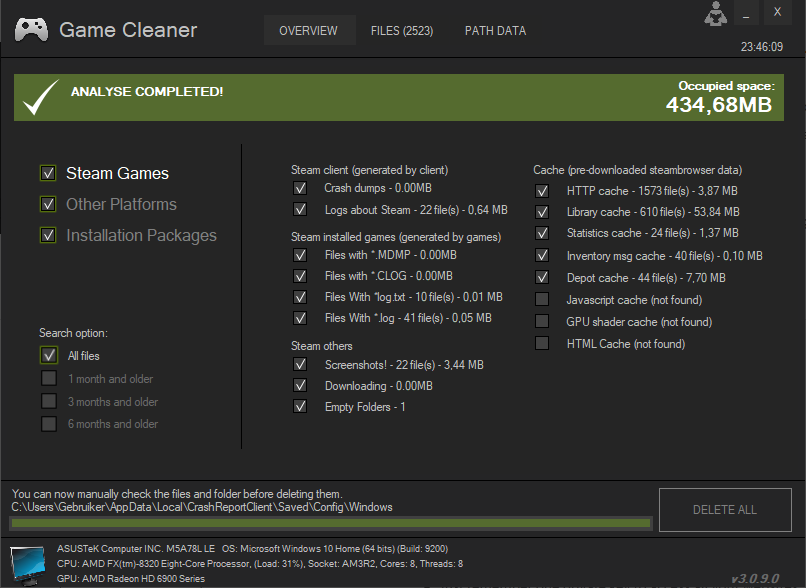Open the PATH DATA tab
This screenshot has width=806, height=588.
point(495,30)
